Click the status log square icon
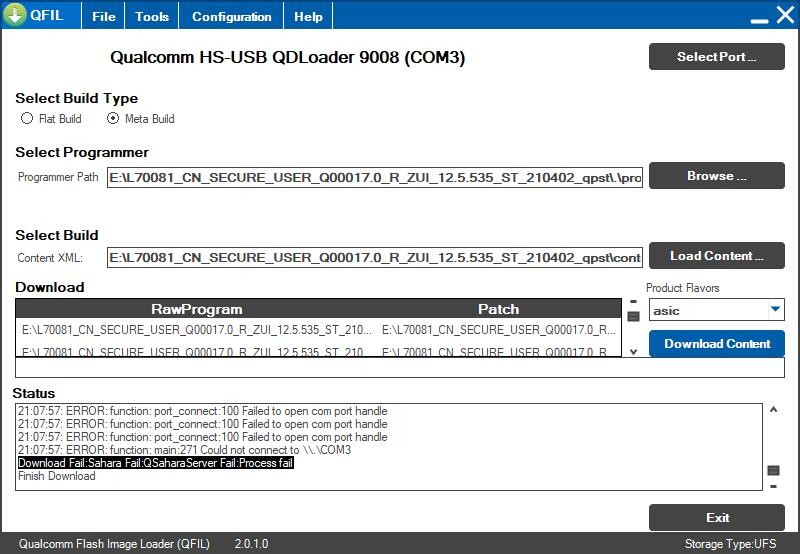 pos(773,470)
